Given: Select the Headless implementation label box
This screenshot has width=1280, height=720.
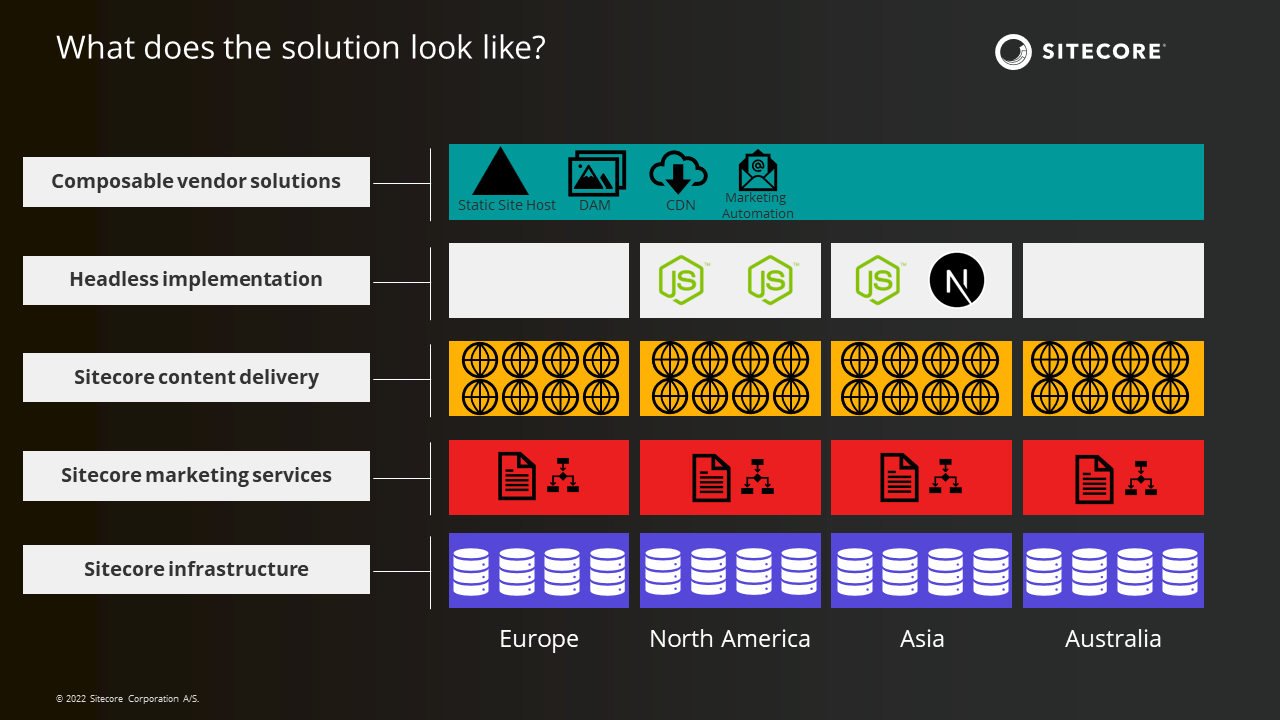Looking at the screenshot, I should pos(196,280).
